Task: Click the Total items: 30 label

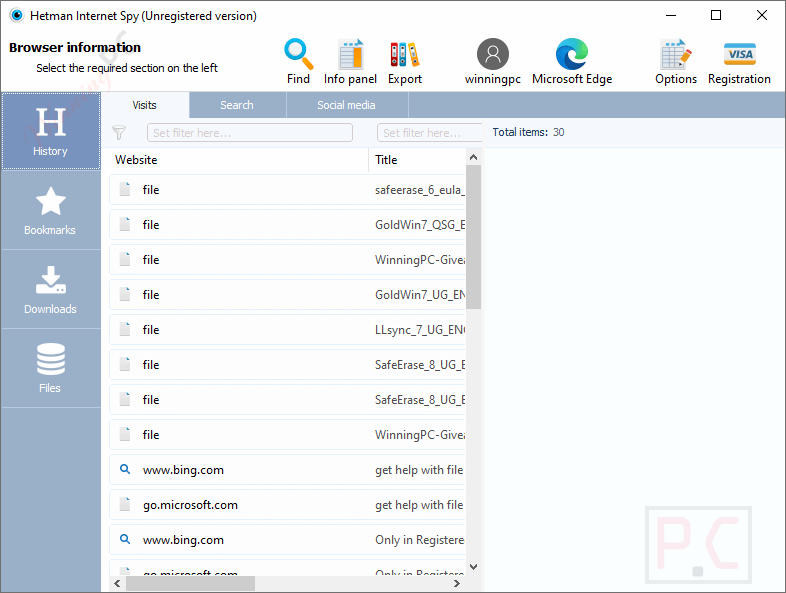Action: 528,132
